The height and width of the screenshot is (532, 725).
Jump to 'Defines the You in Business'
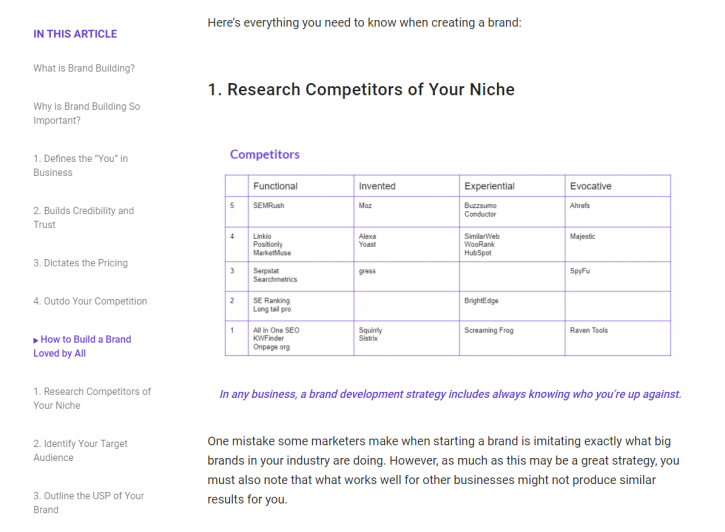(80, 165)
